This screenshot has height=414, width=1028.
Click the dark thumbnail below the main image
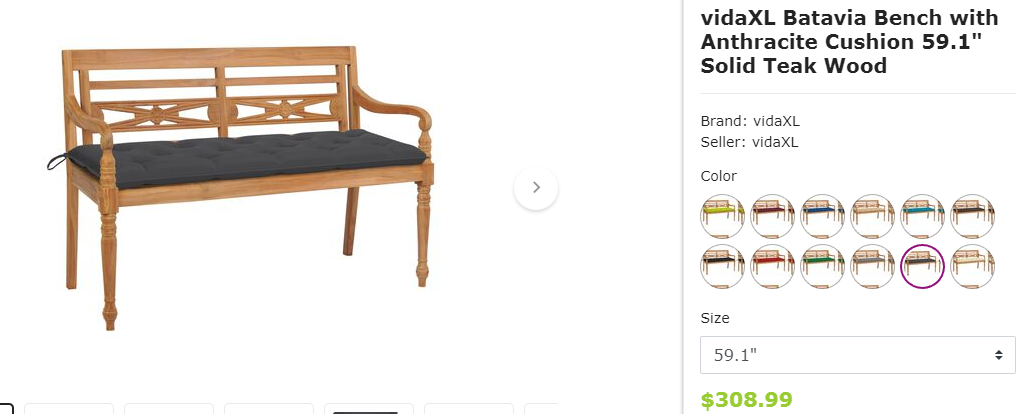coord(368,409)
